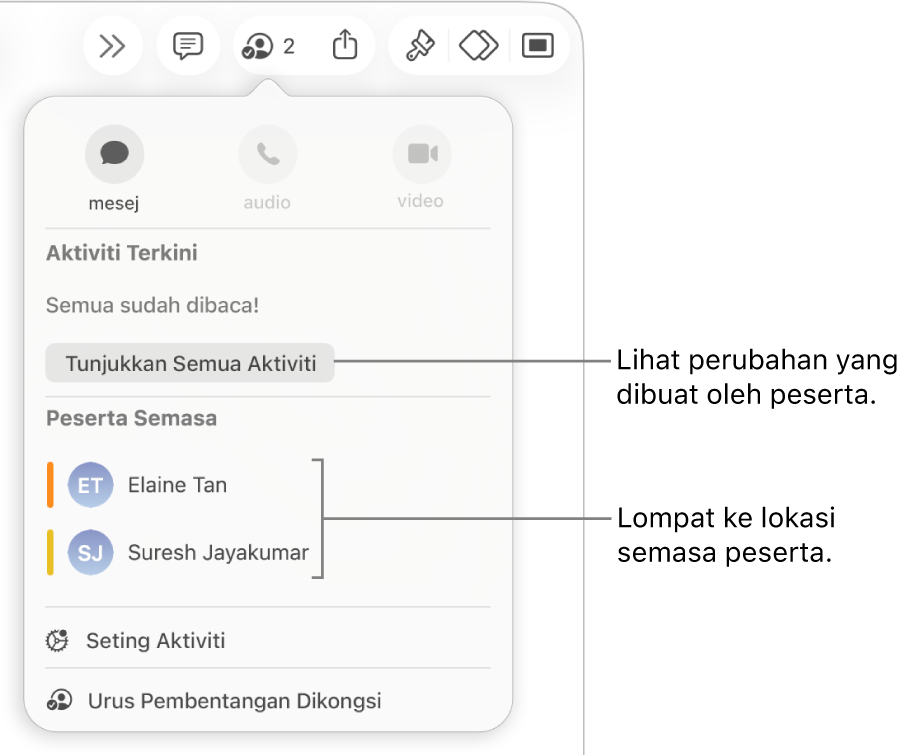This screenshot has width=907, height=755.
Task: Click the participant count number 2
Action: tap(289, 46)
